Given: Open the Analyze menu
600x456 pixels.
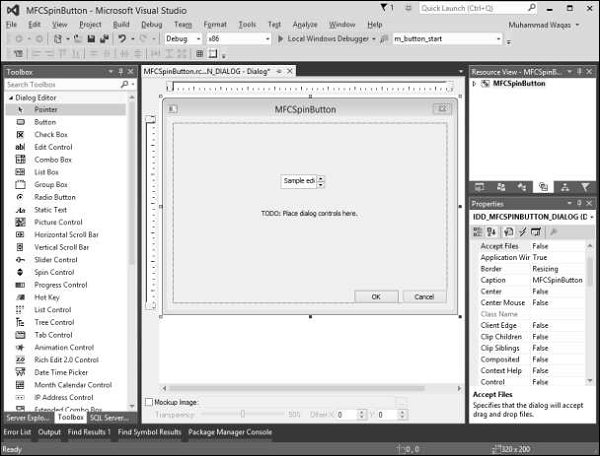Looking at the screenshot, I should pos(305,24).
